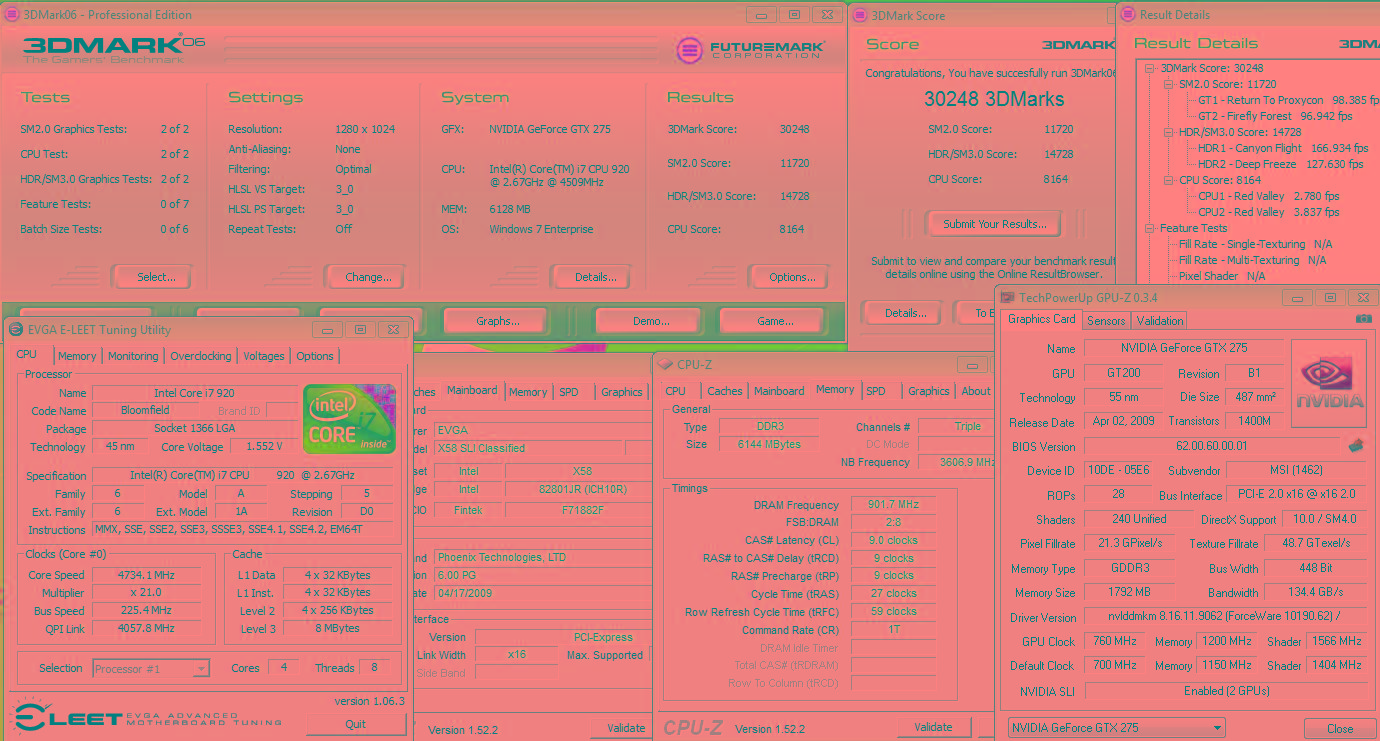Click the E-LEET logo at bottom

coord(147,717)
